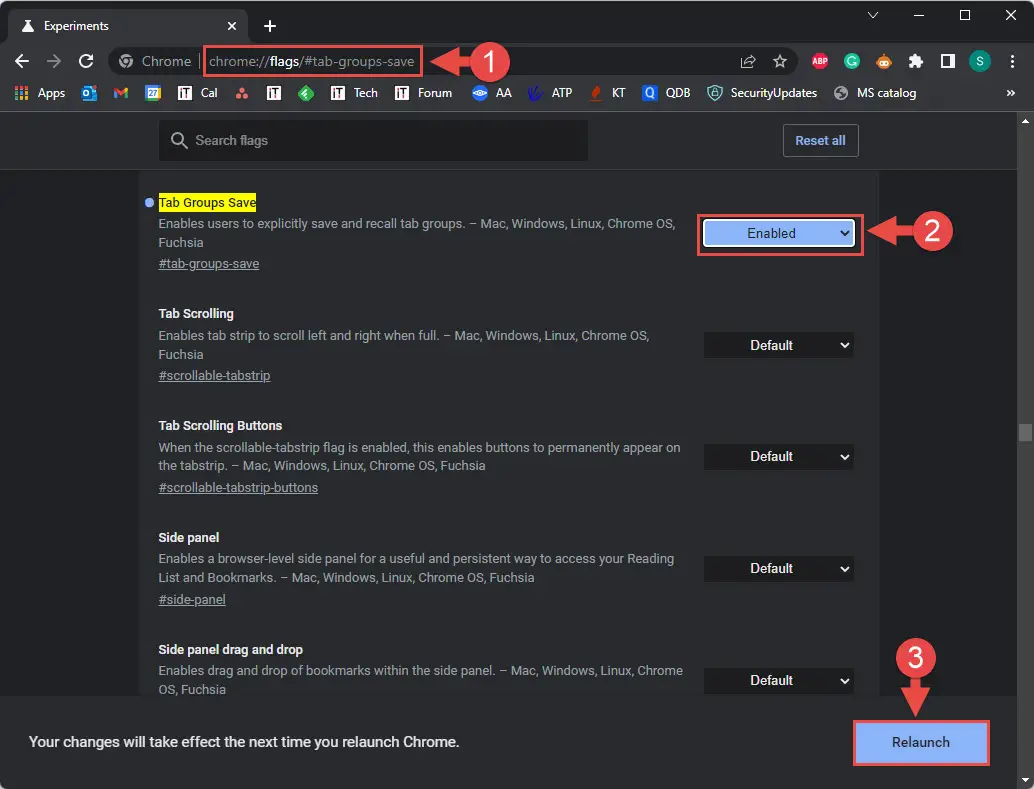Open the red three-dots bookmark icon
The width and height of the screenshot is (1034, 789).
242,93
